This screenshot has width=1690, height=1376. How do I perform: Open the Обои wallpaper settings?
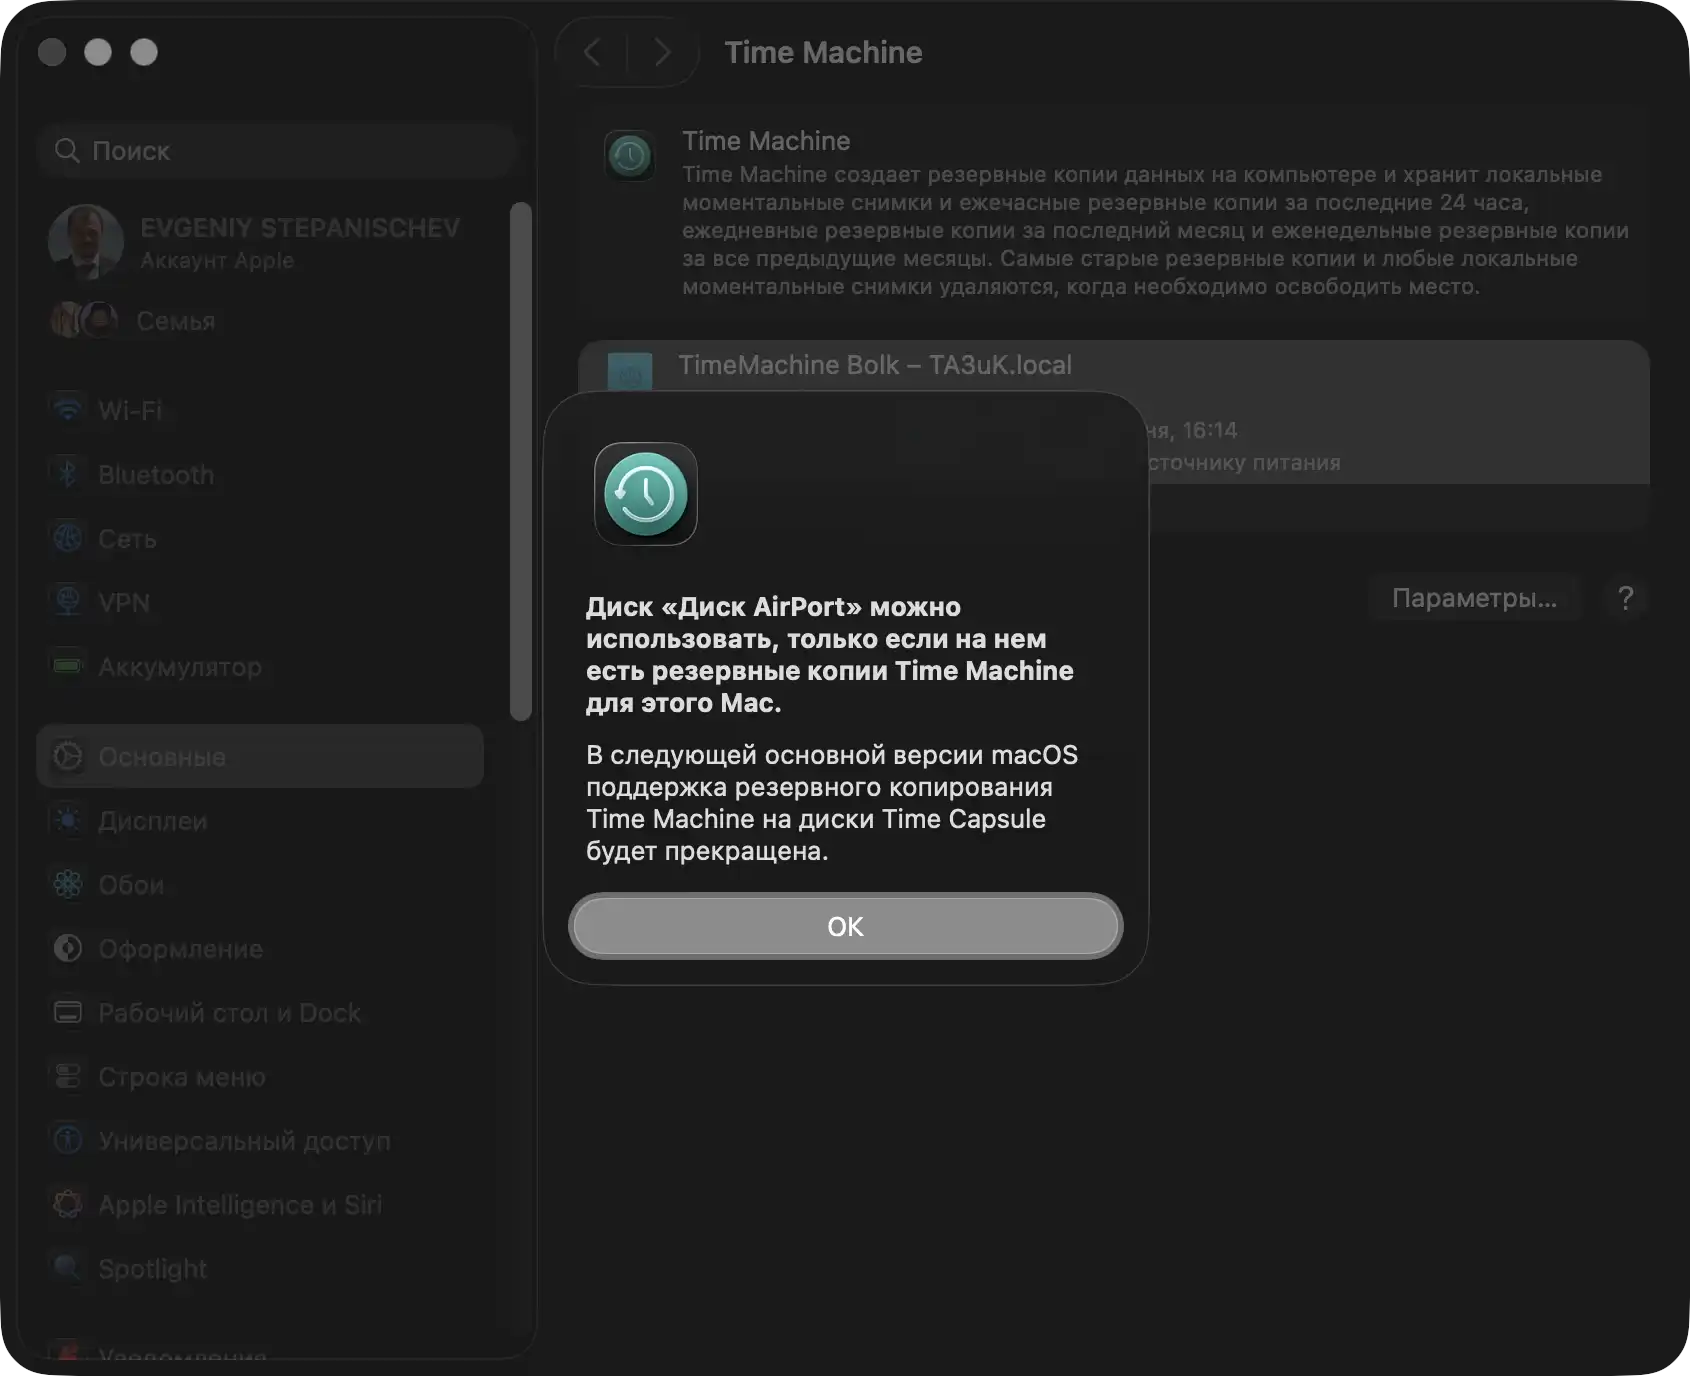click(x=260, y=884)
